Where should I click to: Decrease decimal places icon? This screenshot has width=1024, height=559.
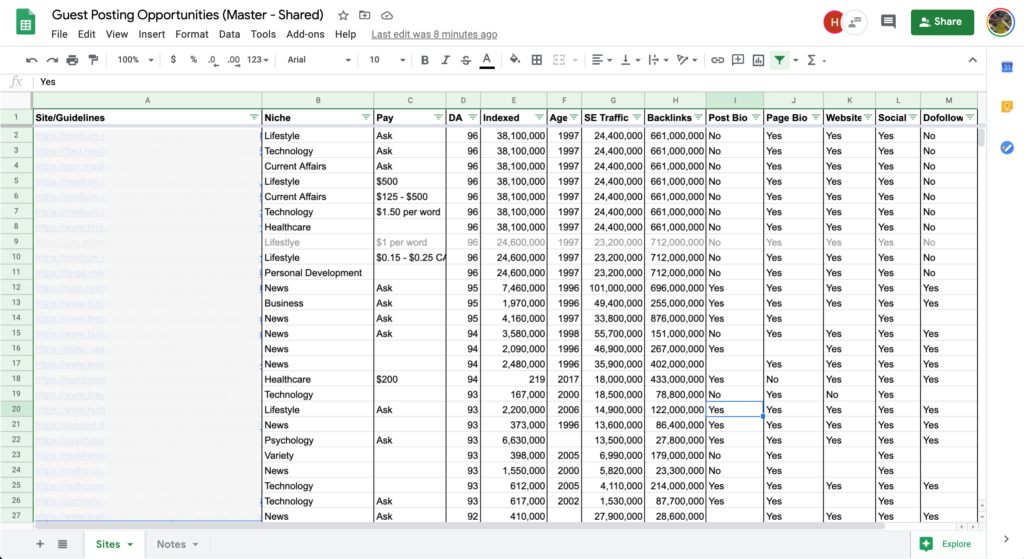[213, 60]
